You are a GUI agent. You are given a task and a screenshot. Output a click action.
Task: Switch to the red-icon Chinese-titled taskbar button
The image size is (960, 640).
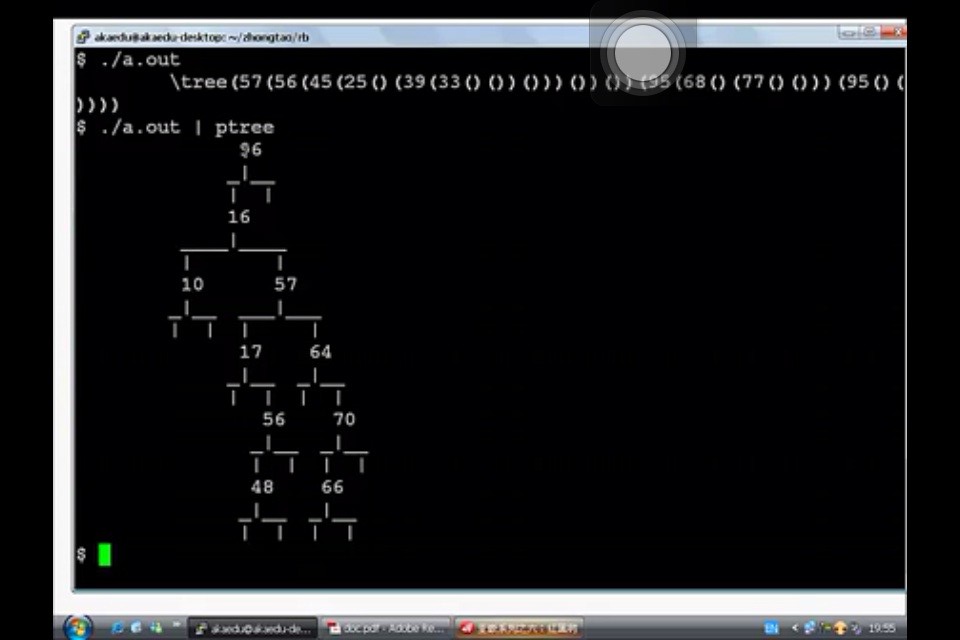click(519, 628)
